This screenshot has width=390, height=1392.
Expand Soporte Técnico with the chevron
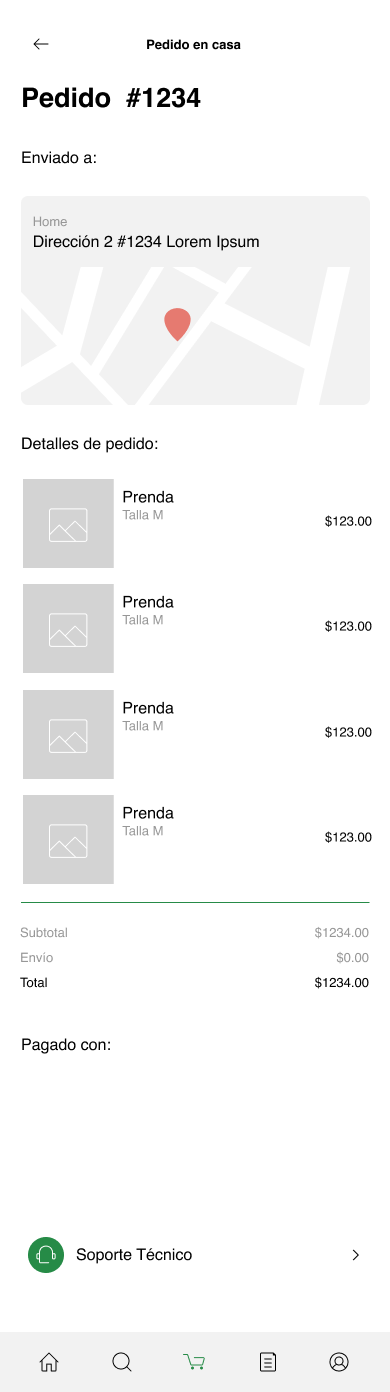(x=355, y=1255)
